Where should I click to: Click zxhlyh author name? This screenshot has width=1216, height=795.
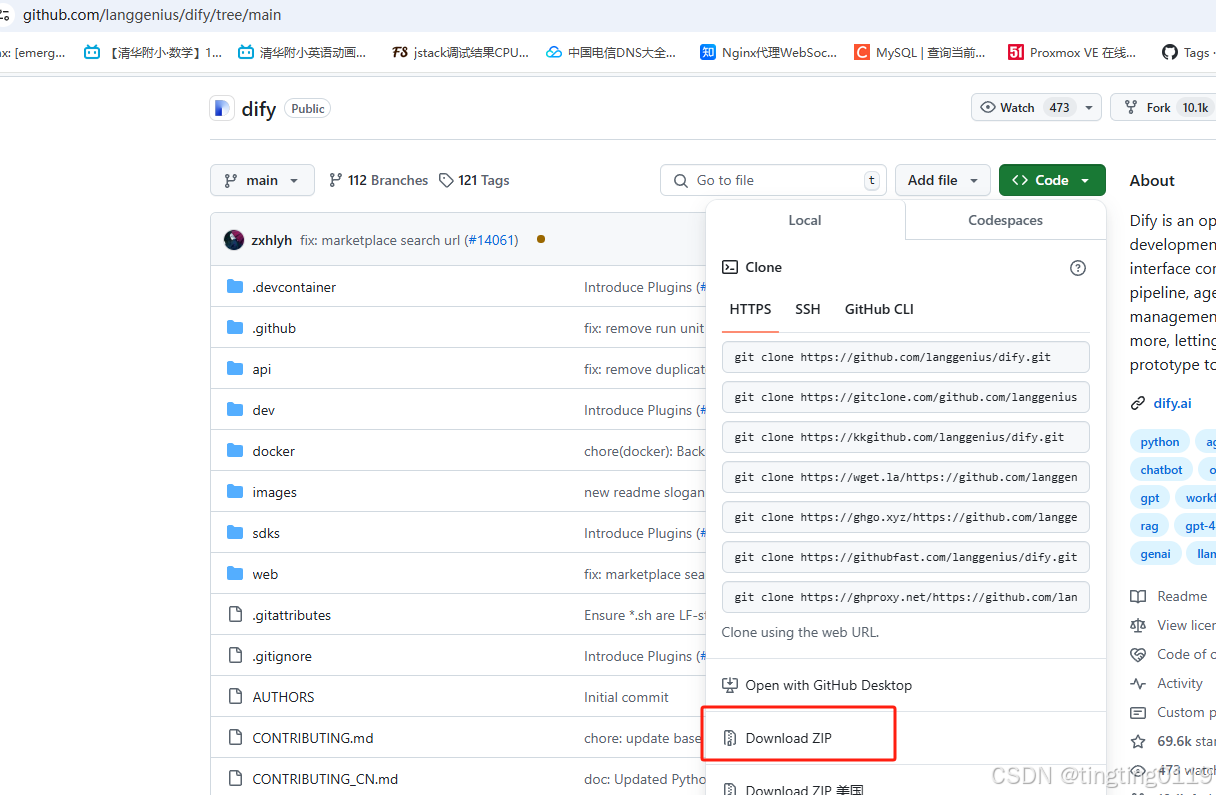(272, 240)
